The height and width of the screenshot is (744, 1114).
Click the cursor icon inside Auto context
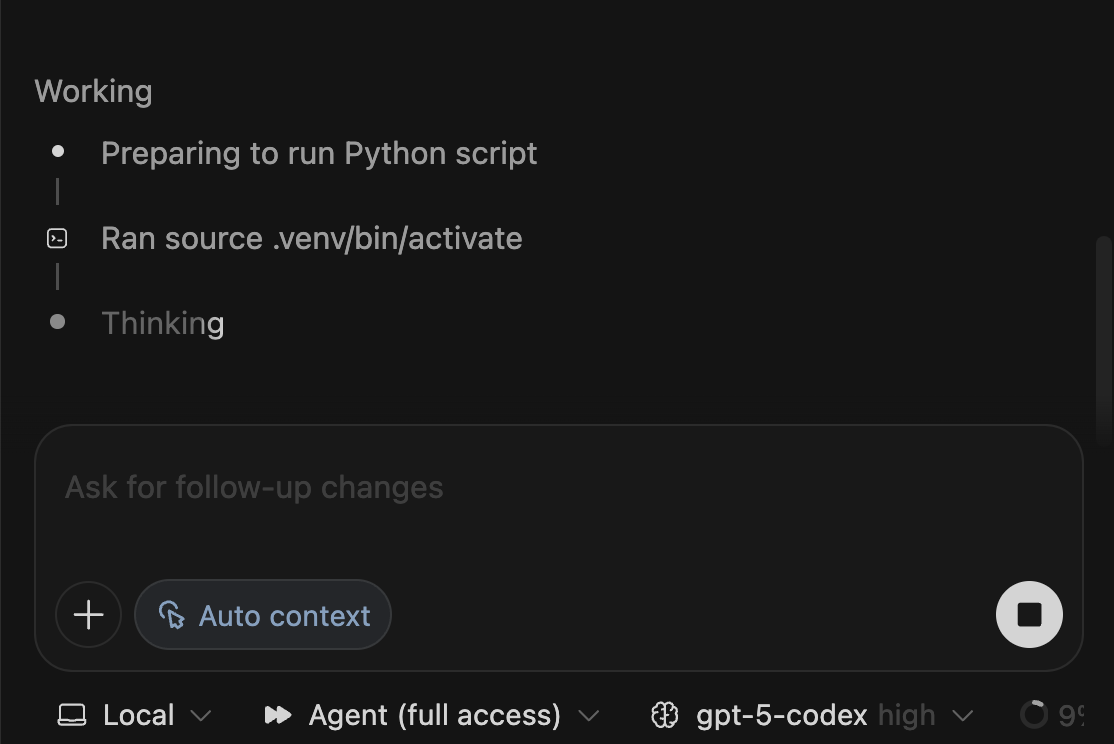172,615
